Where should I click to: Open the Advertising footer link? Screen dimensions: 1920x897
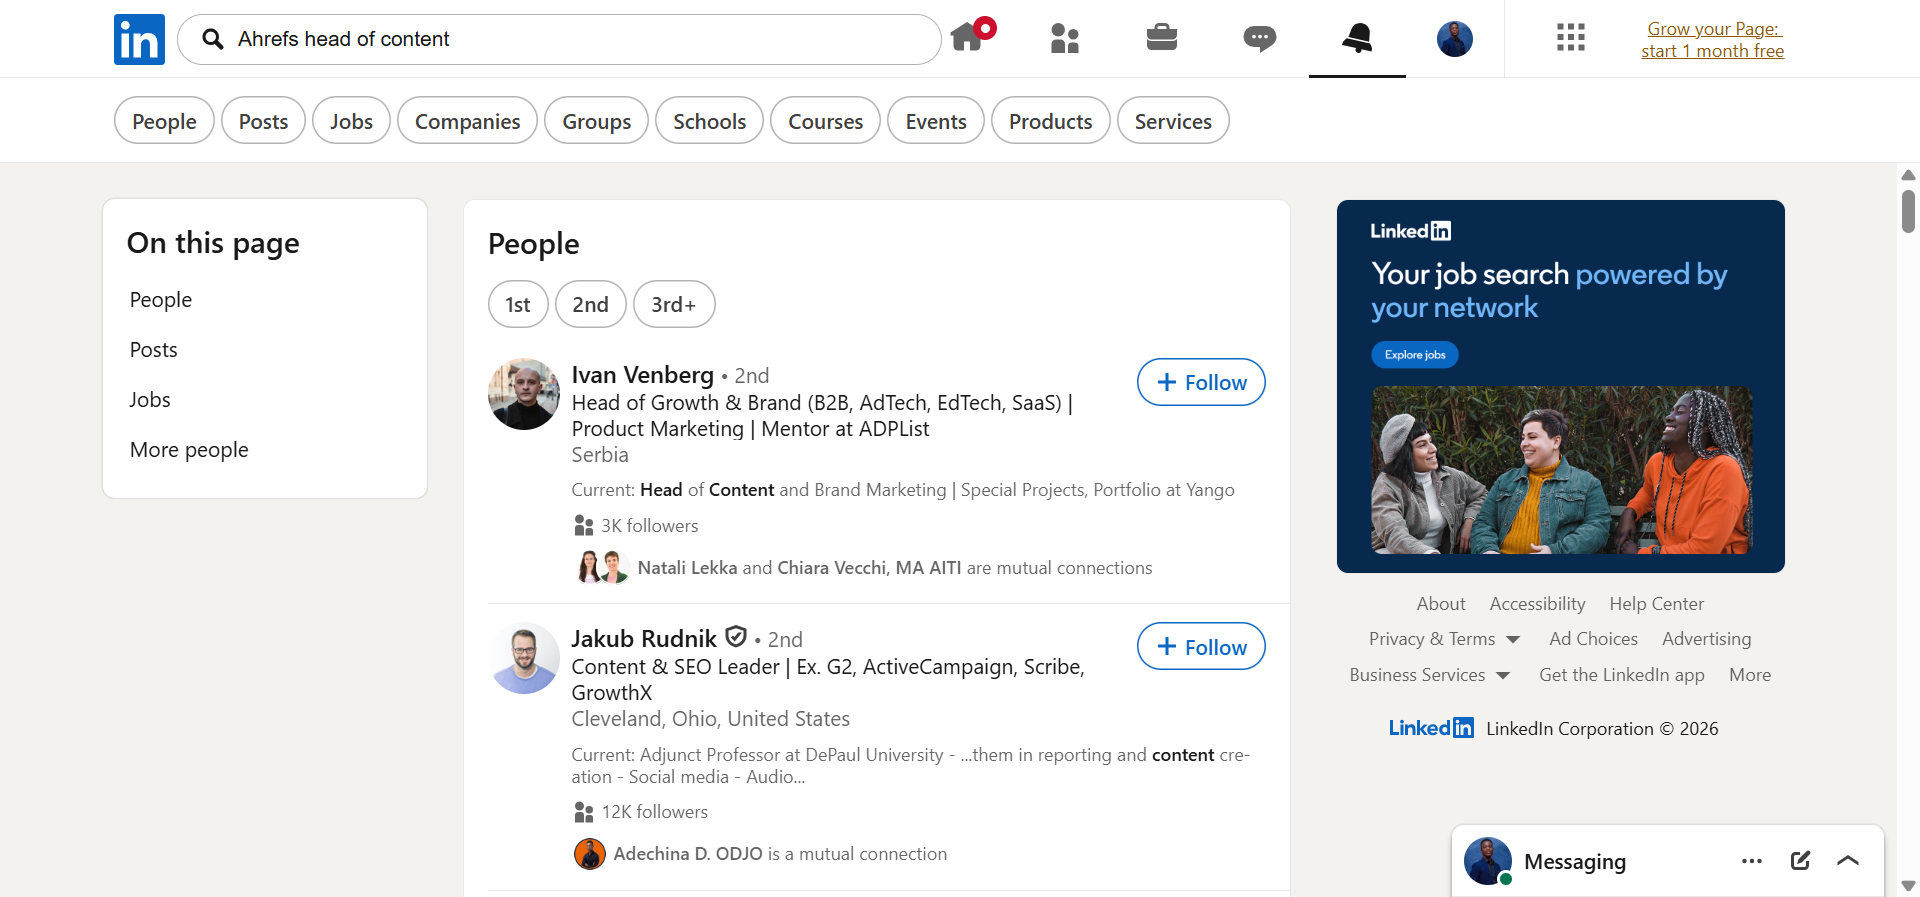point(1706,639)
